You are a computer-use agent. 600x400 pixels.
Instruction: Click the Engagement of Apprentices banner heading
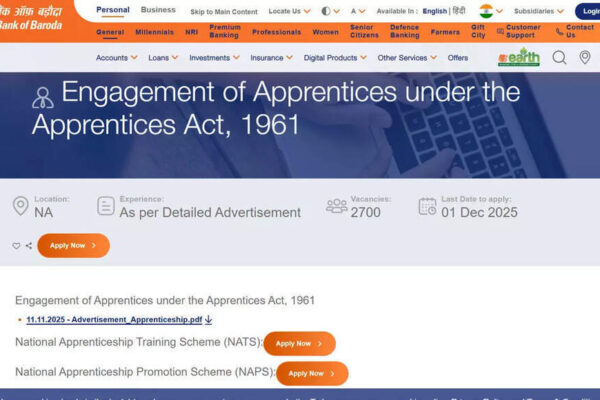pyautogui.click(x=276, y=108)
